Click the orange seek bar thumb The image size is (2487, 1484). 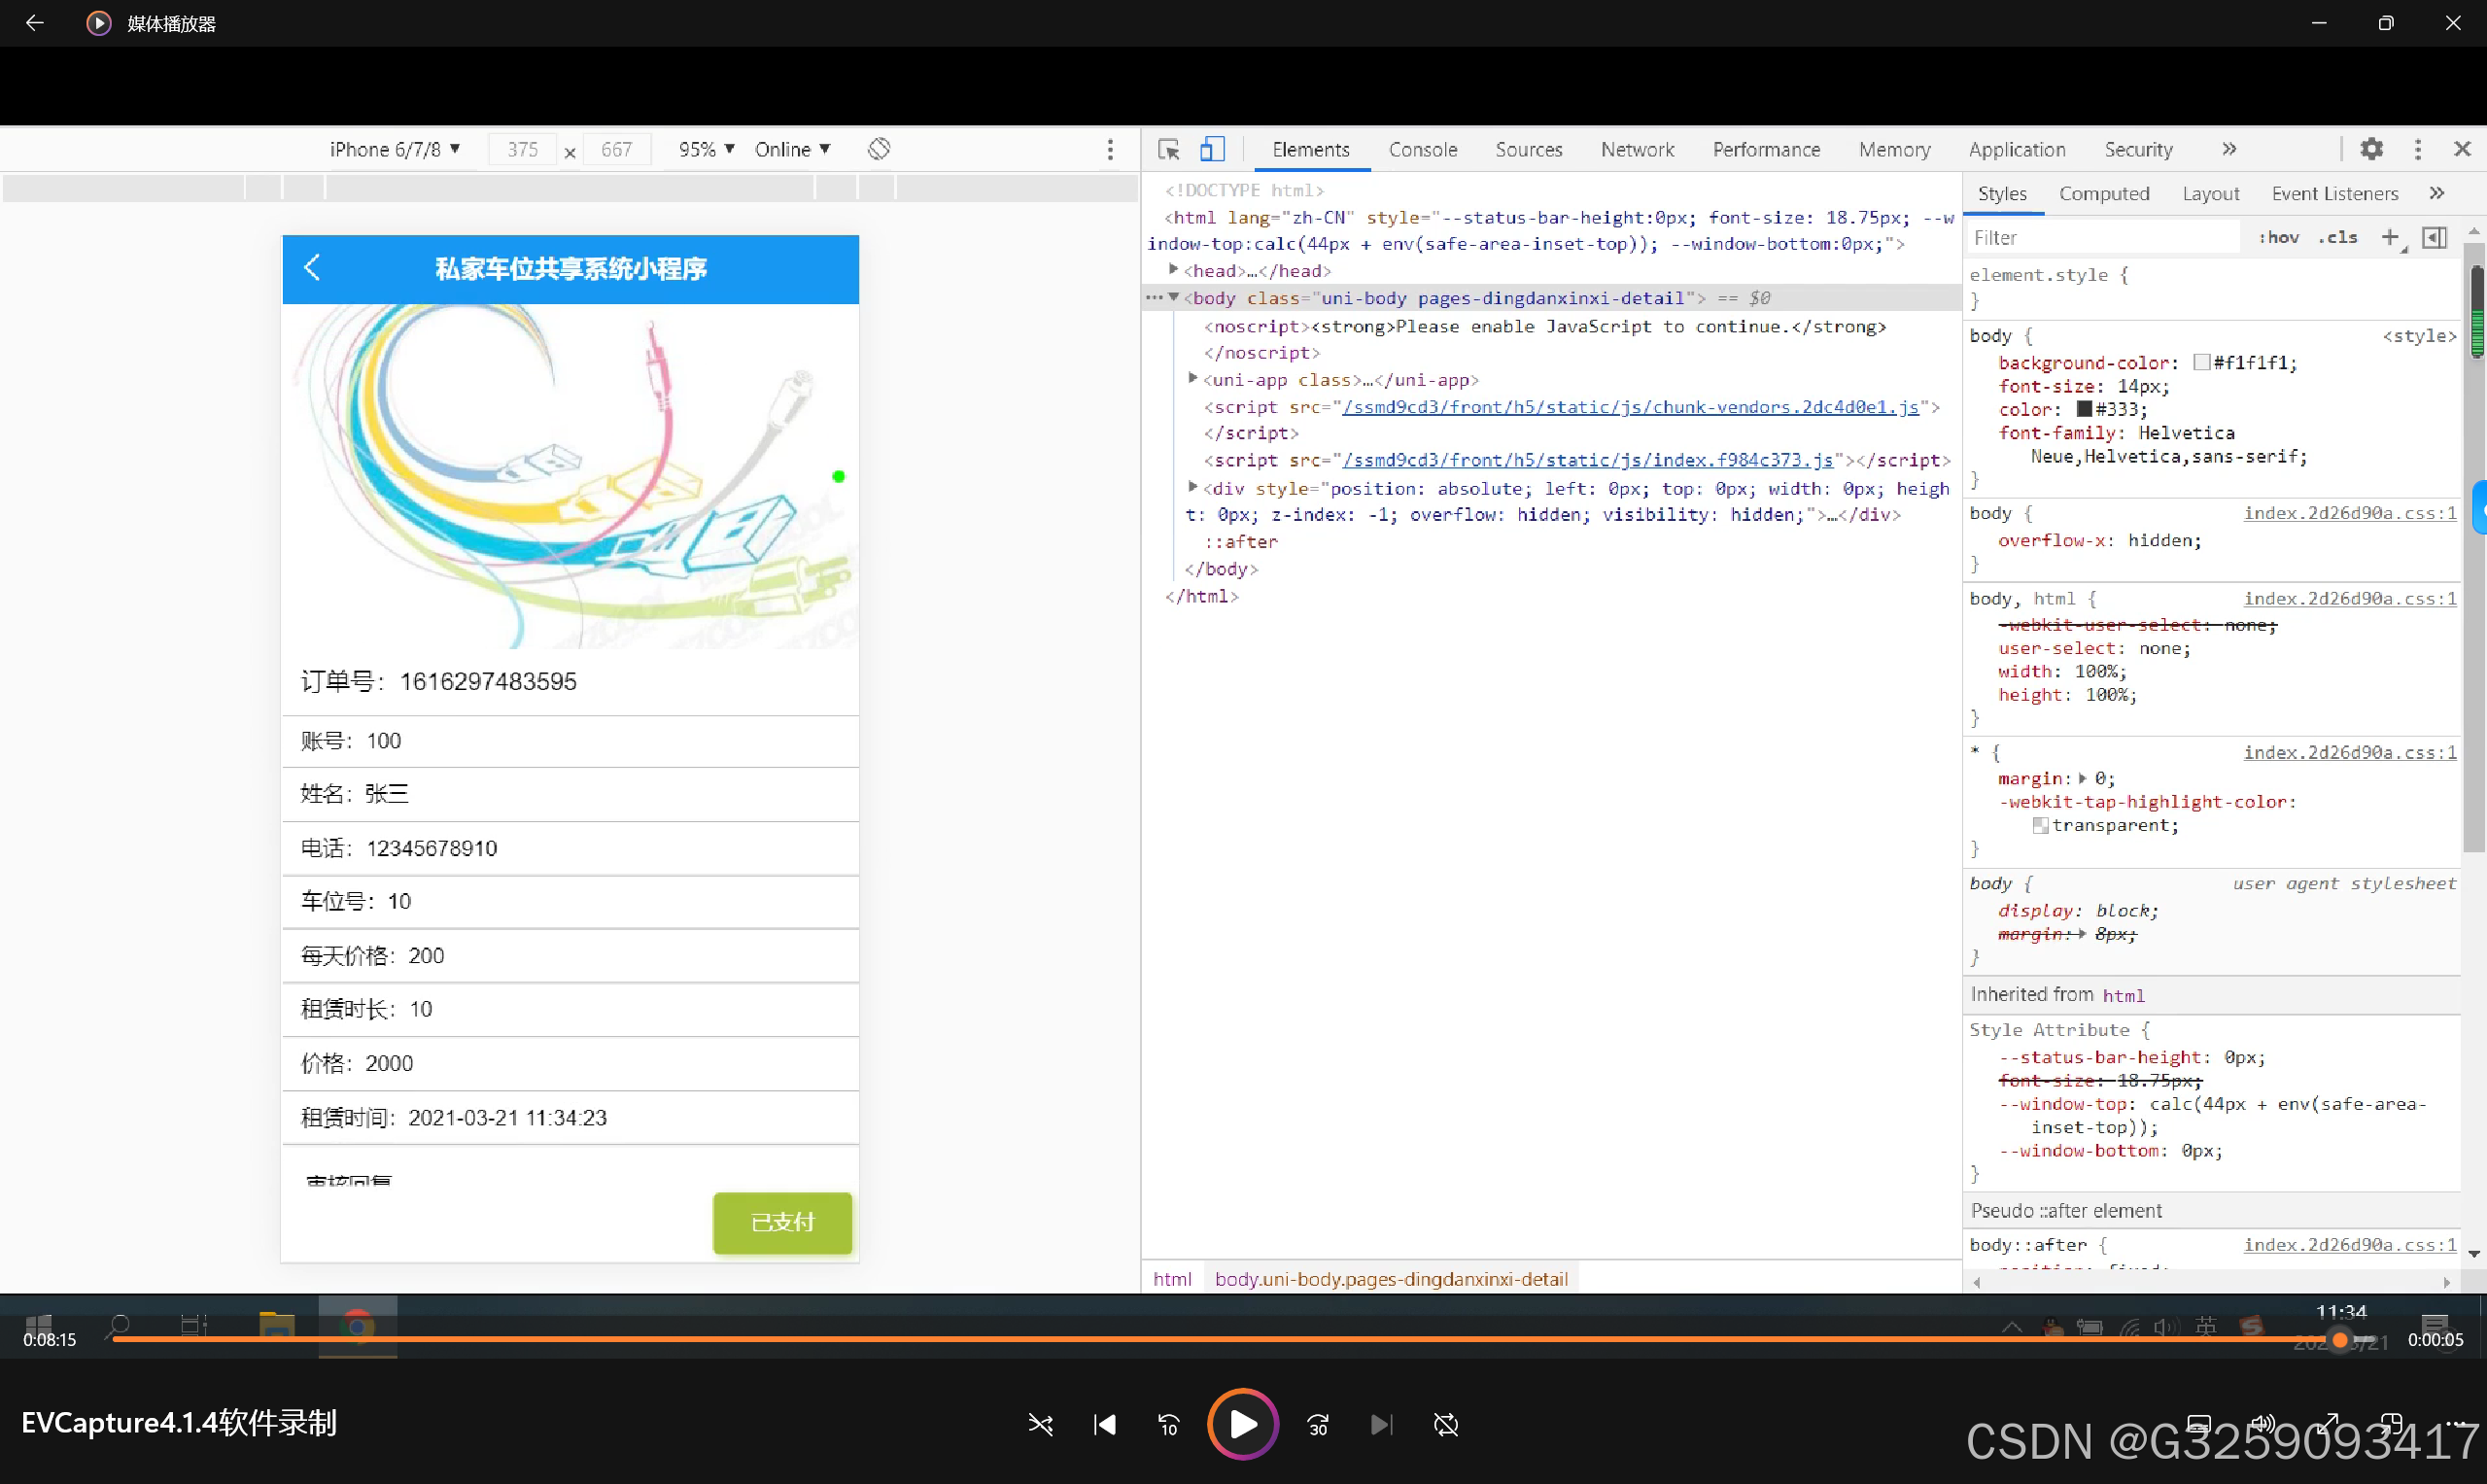(2339, 1340)
